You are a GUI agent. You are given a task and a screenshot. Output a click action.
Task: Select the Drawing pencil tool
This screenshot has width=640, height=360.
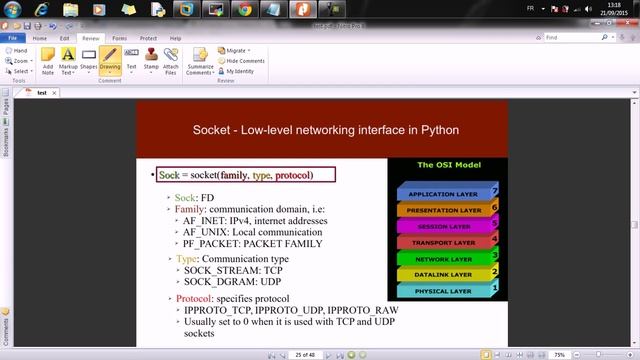tap(110, 61)
